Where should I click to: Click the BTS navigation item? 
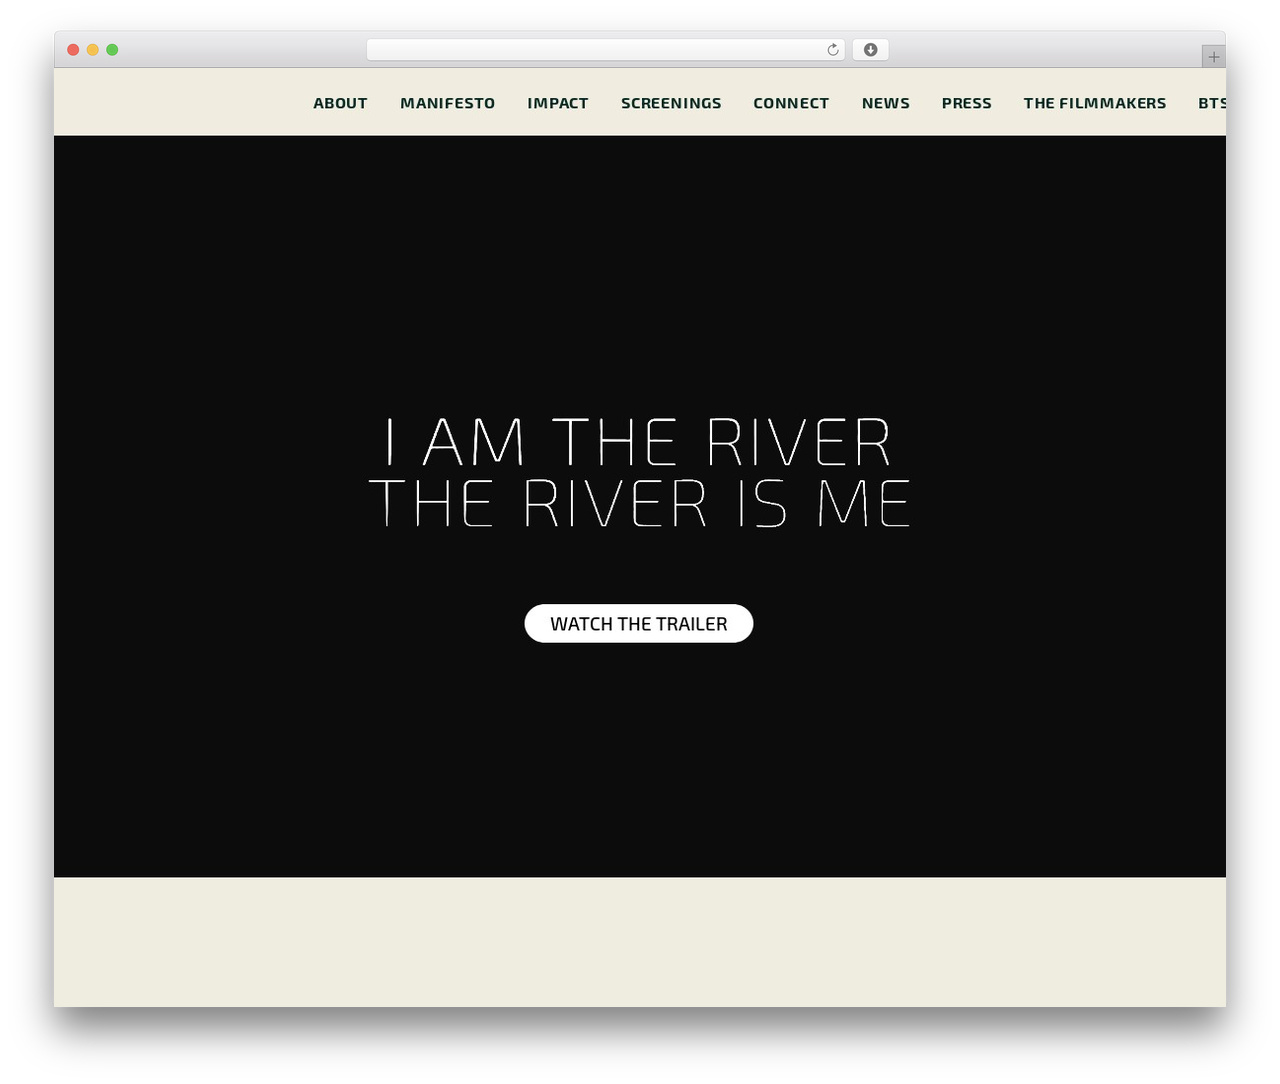pyautogui.click(x=1212, y=103)
